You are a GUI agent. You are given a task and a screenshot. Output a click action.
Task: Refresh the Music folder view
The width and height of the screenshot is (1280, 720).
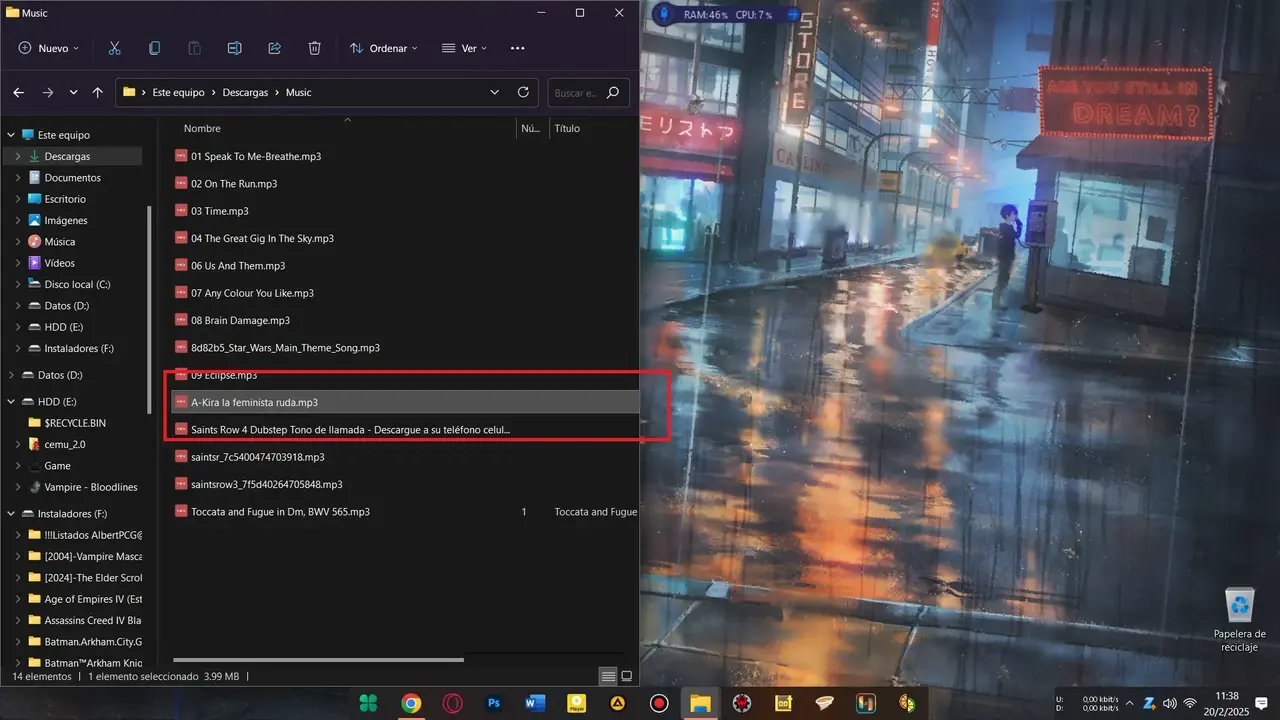[x=523, y=92]
